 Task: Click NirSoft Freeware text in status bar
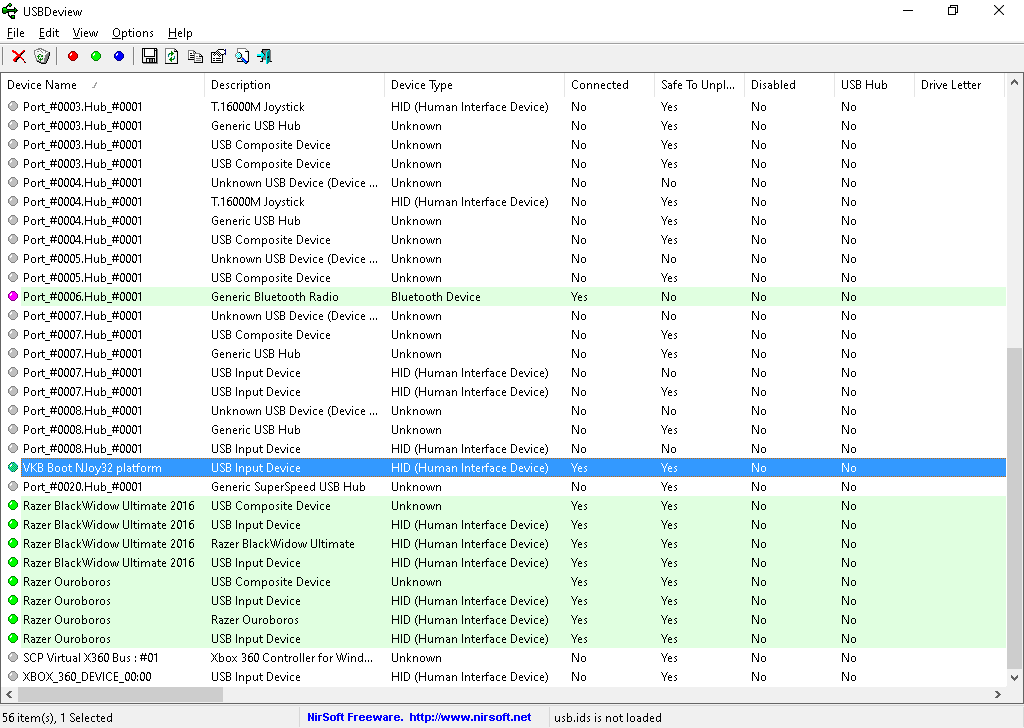click(355, 717)
